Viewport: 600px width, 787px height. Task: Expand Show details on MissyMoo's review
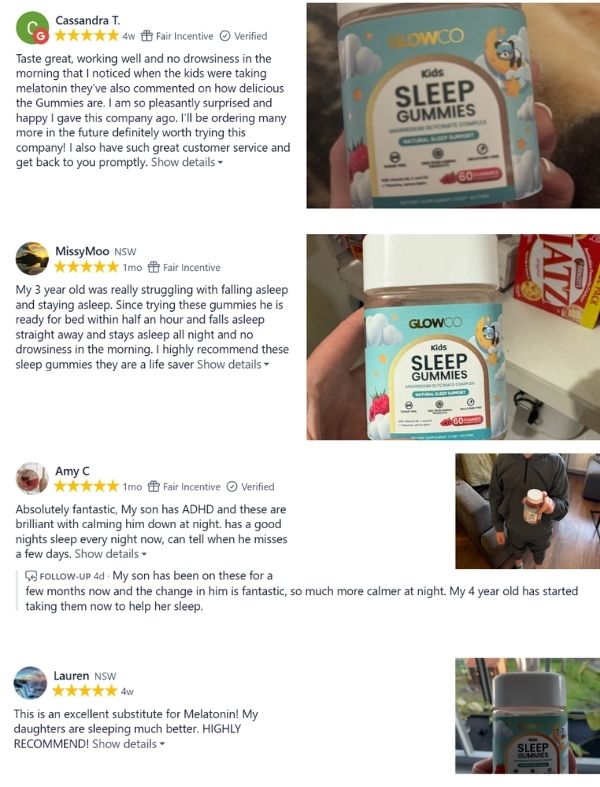(233, 365)
